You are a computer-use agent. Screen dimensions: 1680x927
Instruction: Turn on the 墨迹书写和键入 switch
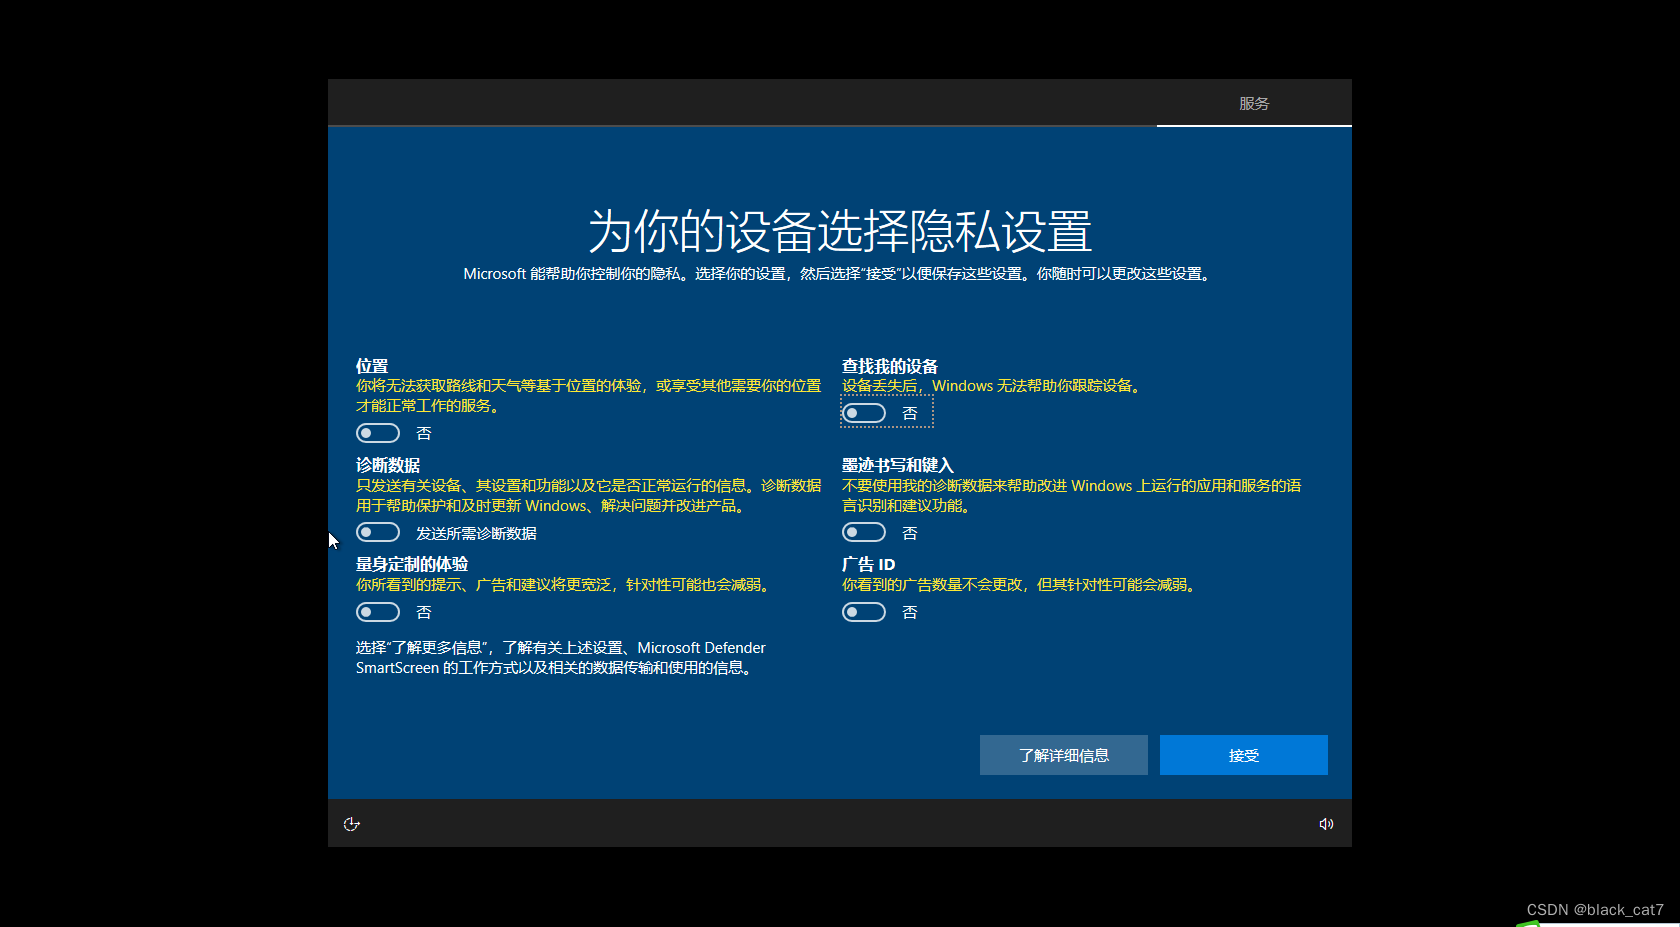pyautogui.click(x=863, y=532)
